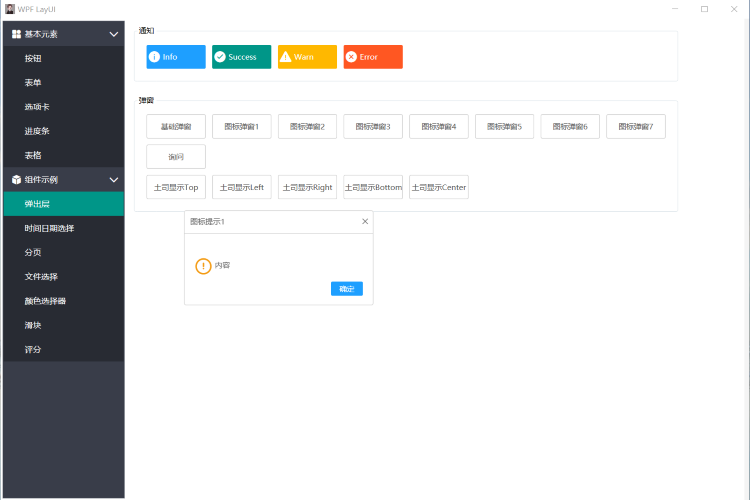Select the active 弹出层 sidebar item
750x500 pixels.
pyautogui.click(x=64, y=204)
